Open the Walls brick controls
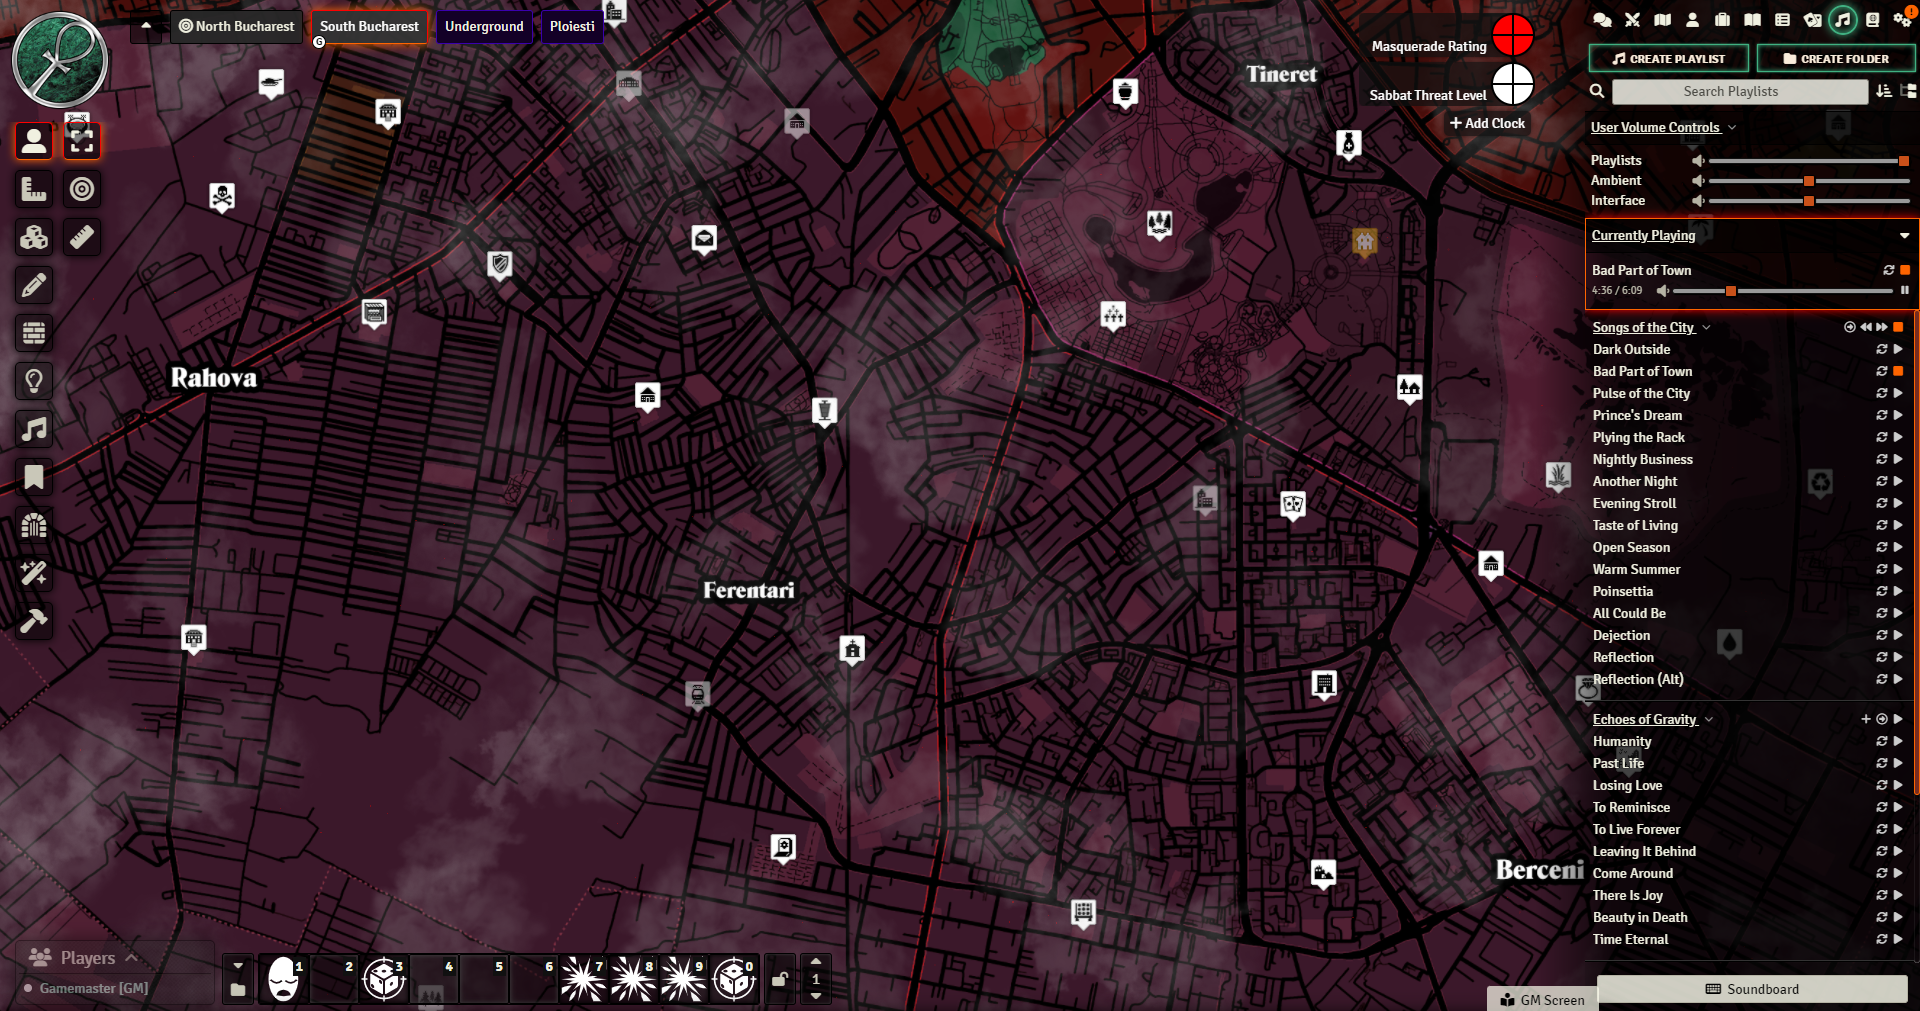The height and width of the screenshot is (1011, 1920). pos(34,333)
